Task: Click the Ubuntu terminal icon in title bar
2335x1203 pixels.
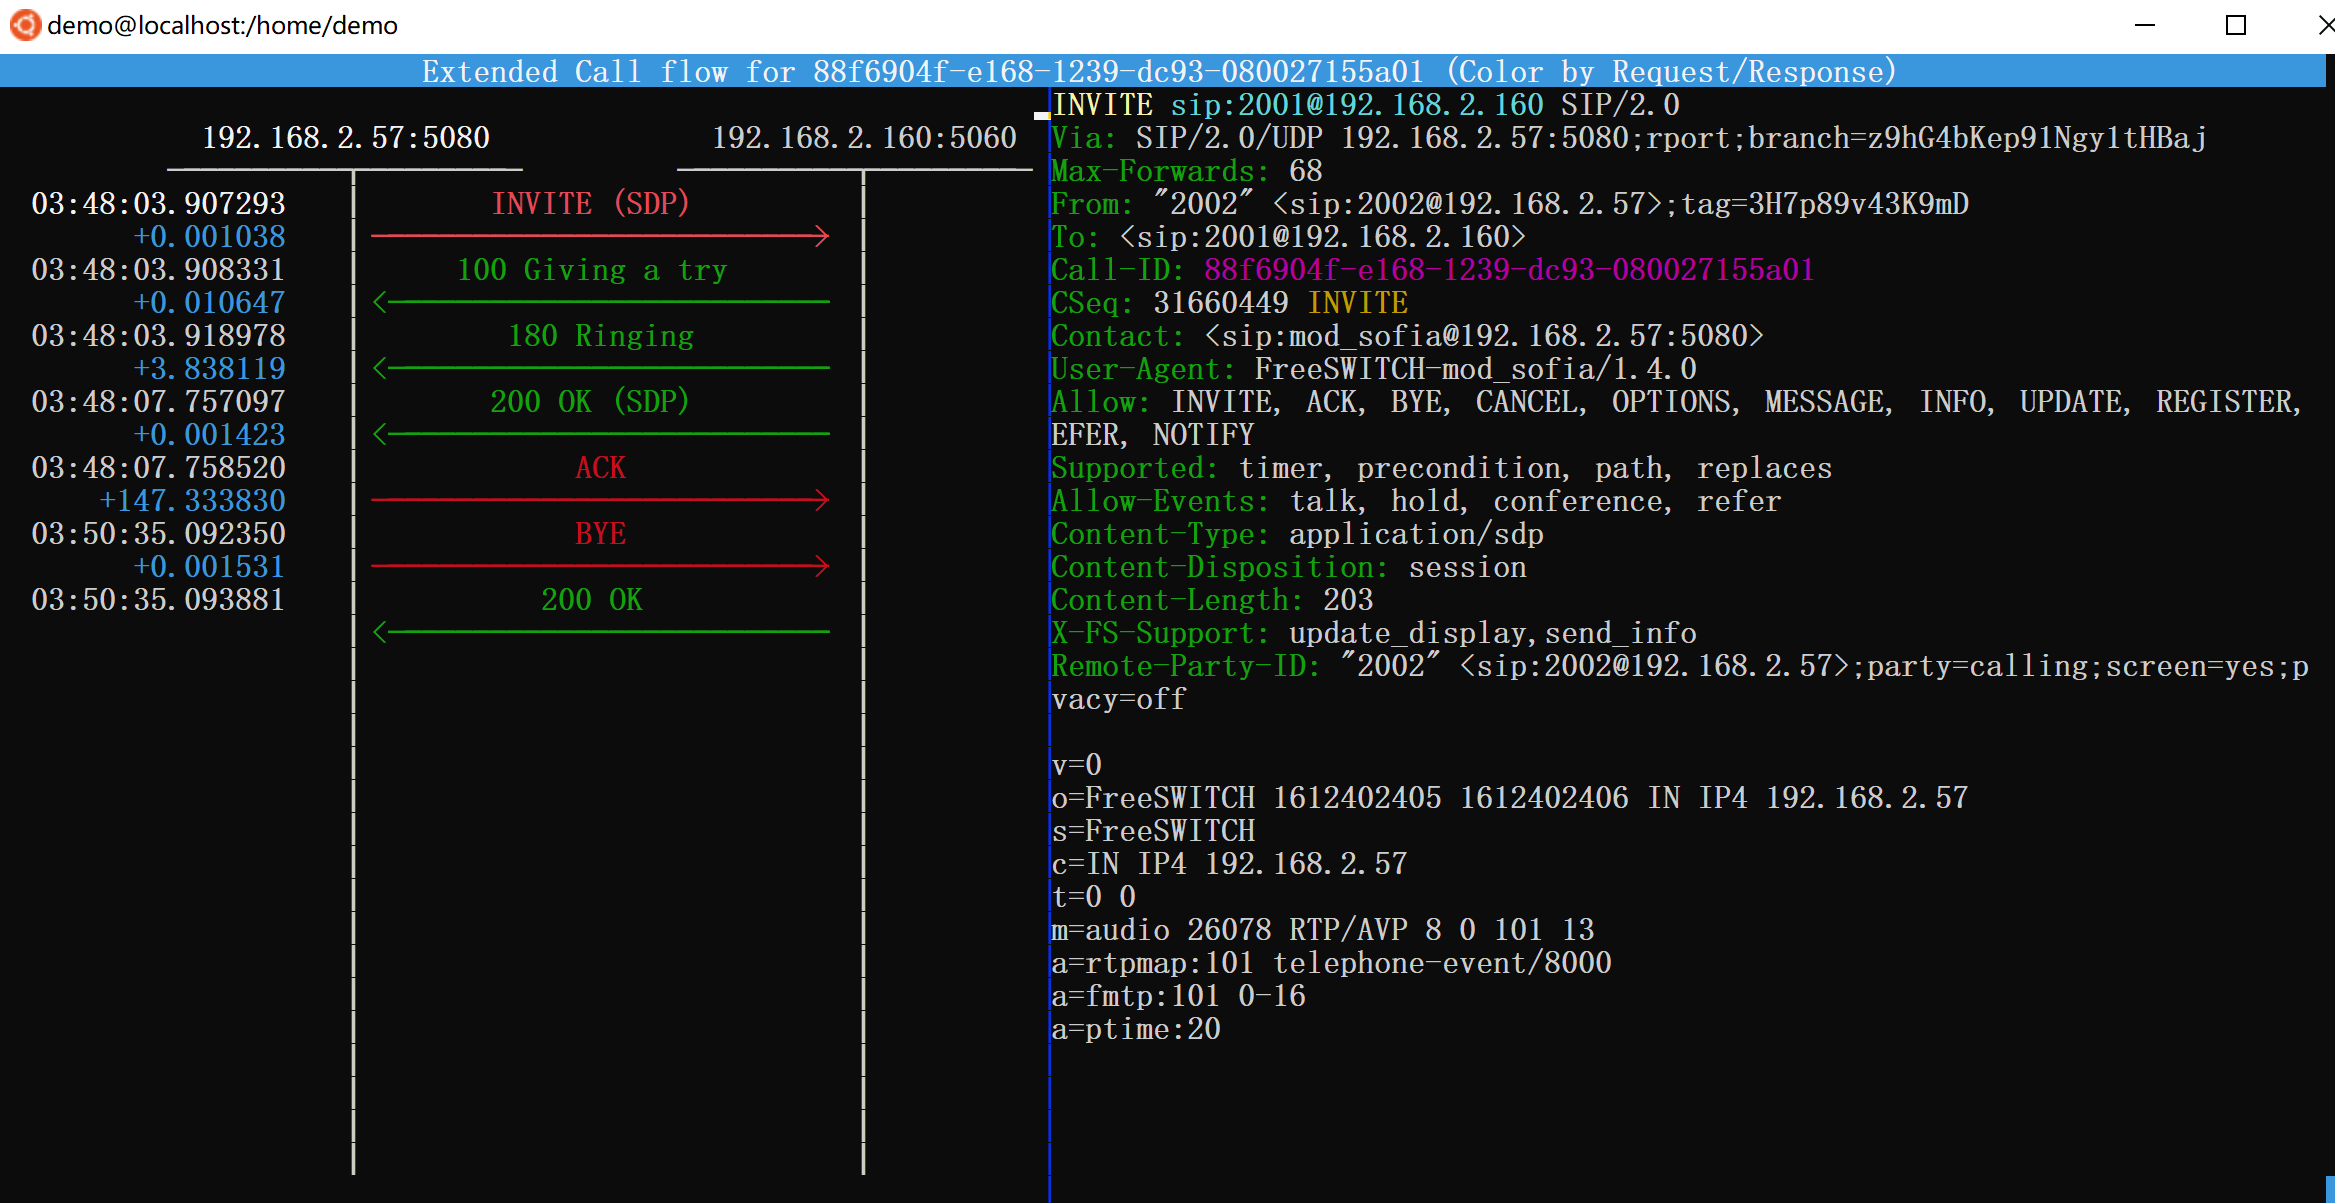Action: pyautogui.click(x=25, y=25)
